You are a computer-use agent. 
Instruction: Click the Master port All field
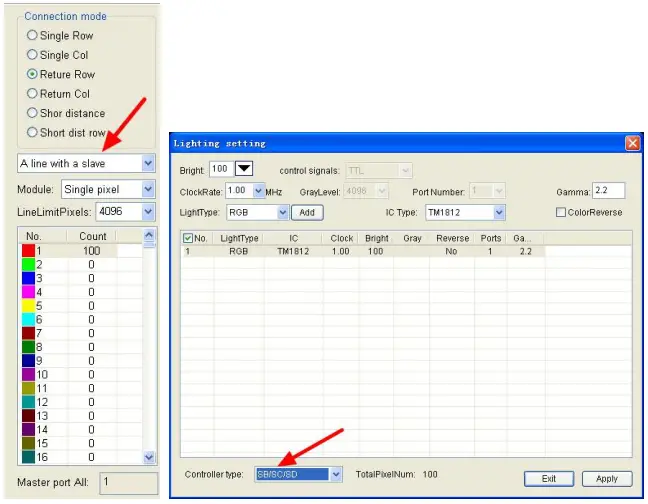tap(129, 483)
